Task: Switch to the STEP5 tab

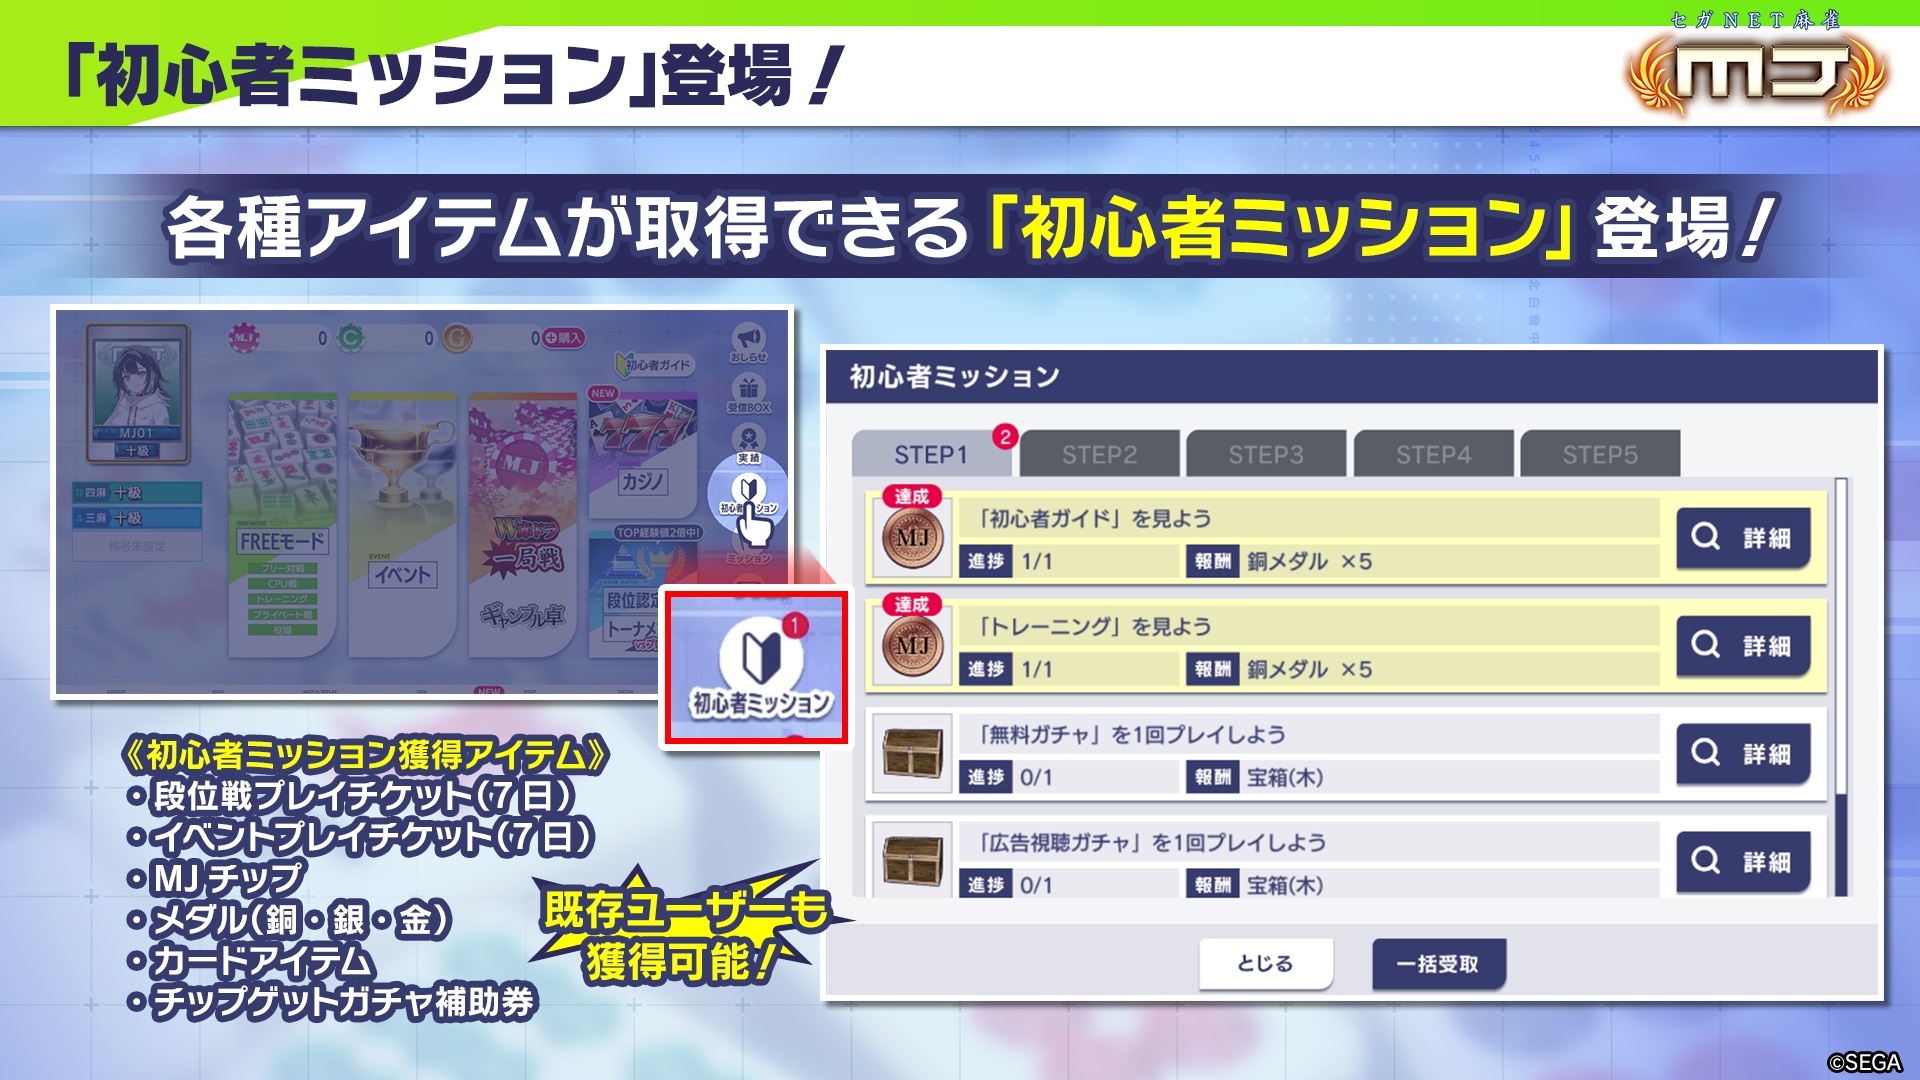Action: click(x=1600, y=455)
